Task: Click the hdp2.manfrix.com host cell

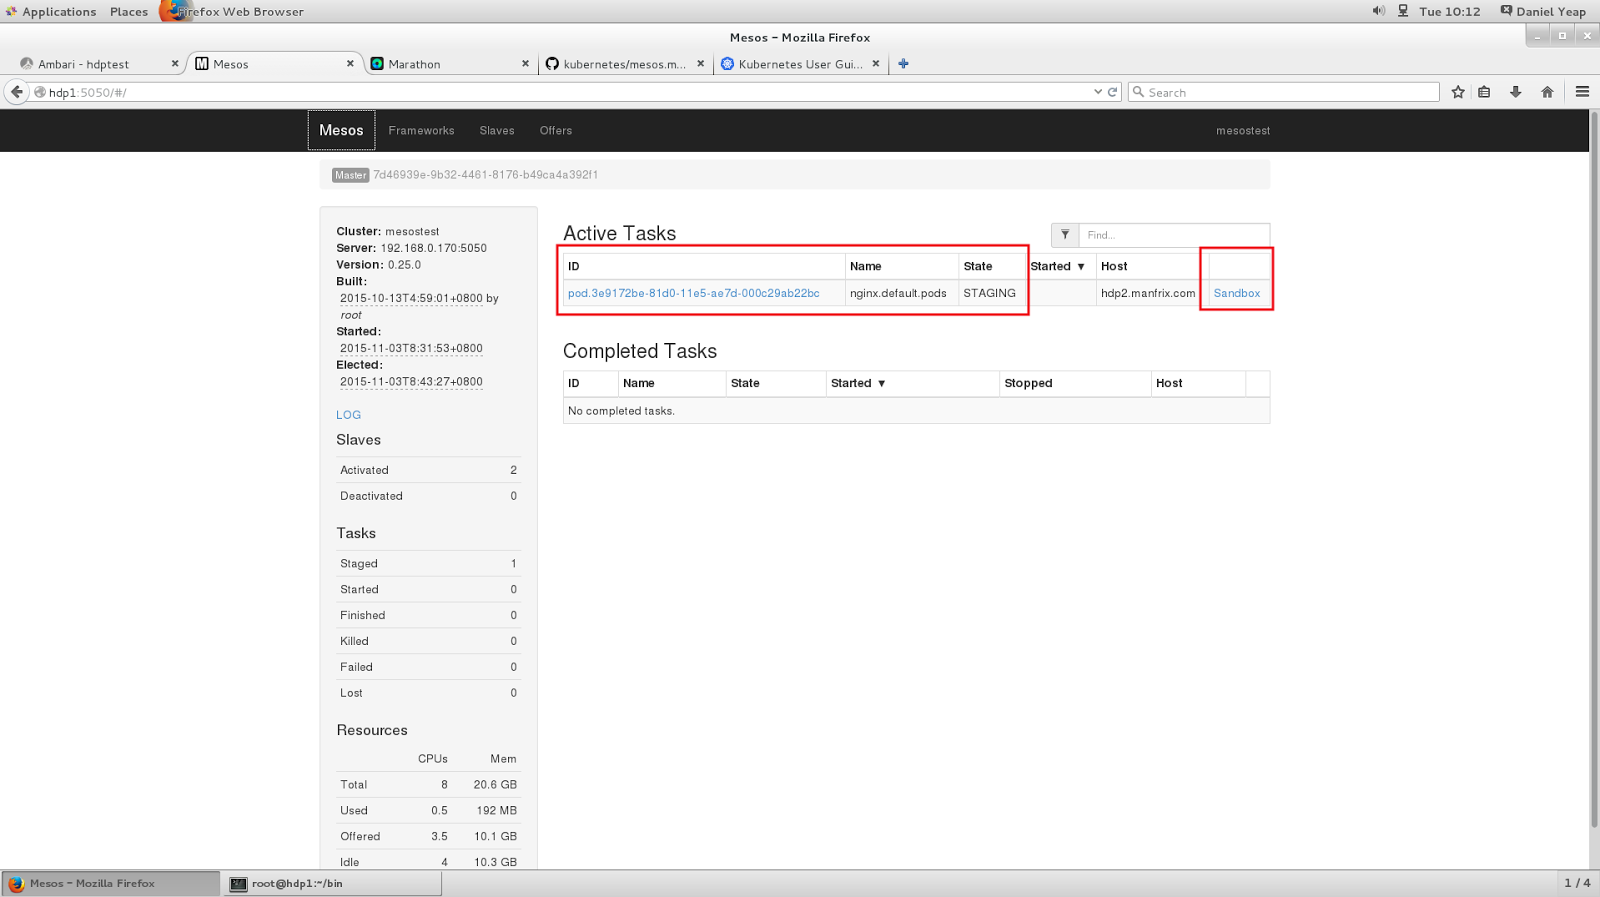Action: click(x=1148, y=293)
